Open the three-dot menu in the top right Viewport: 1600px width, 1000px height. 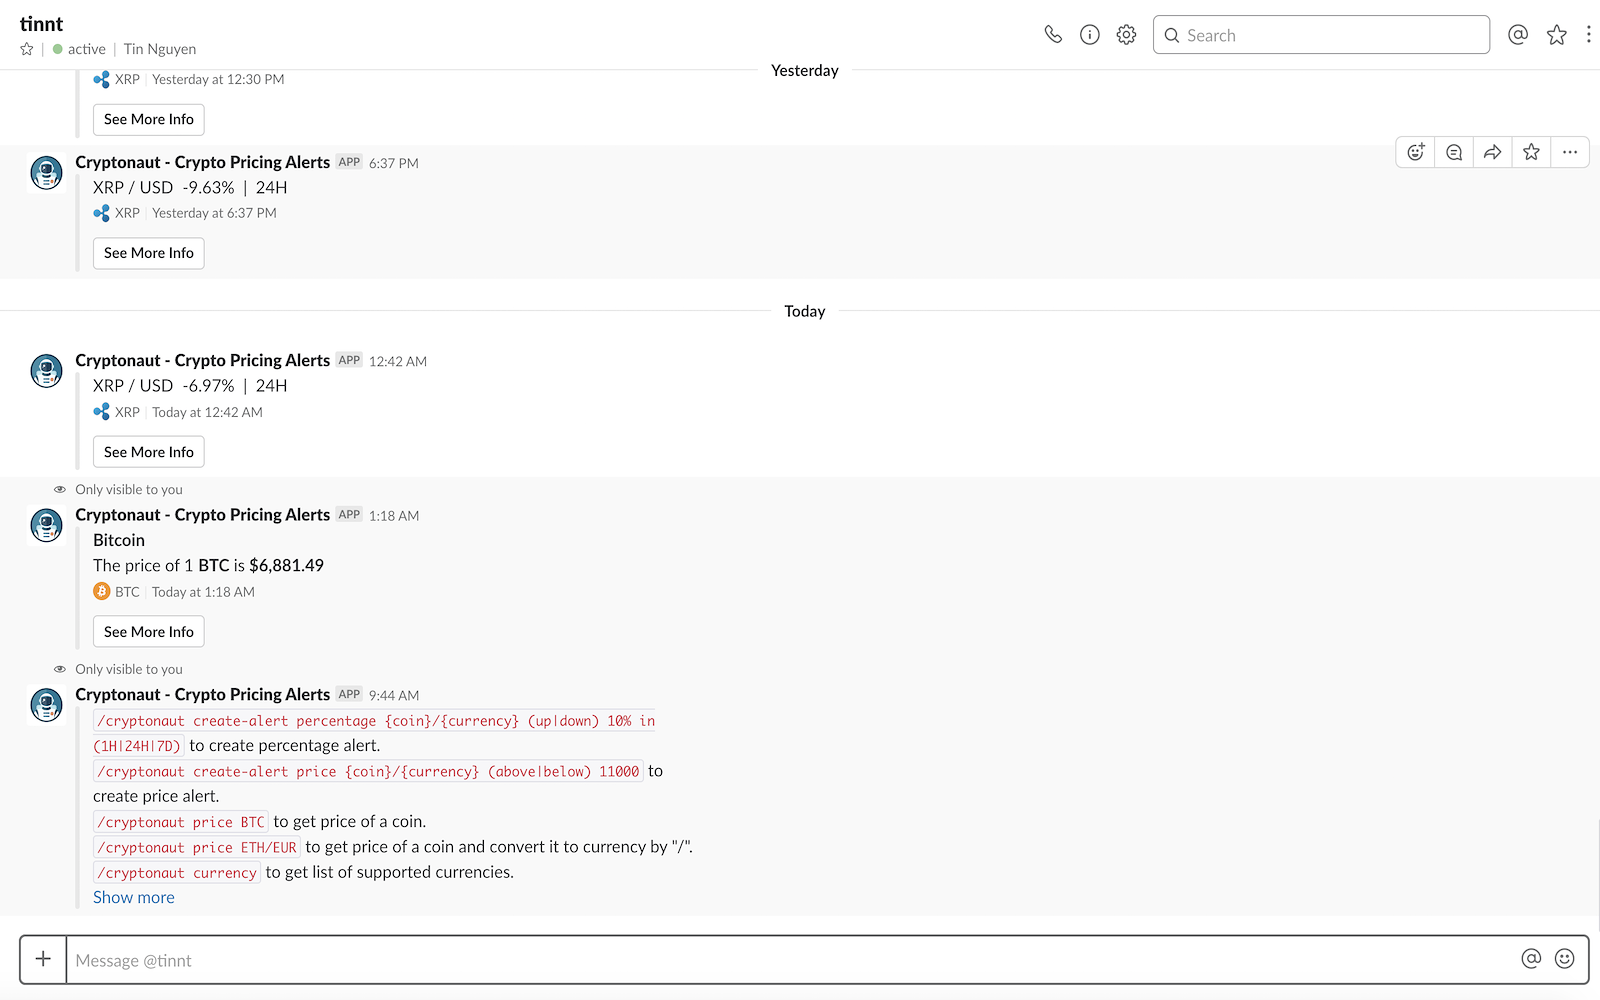tap(1589, 34)
